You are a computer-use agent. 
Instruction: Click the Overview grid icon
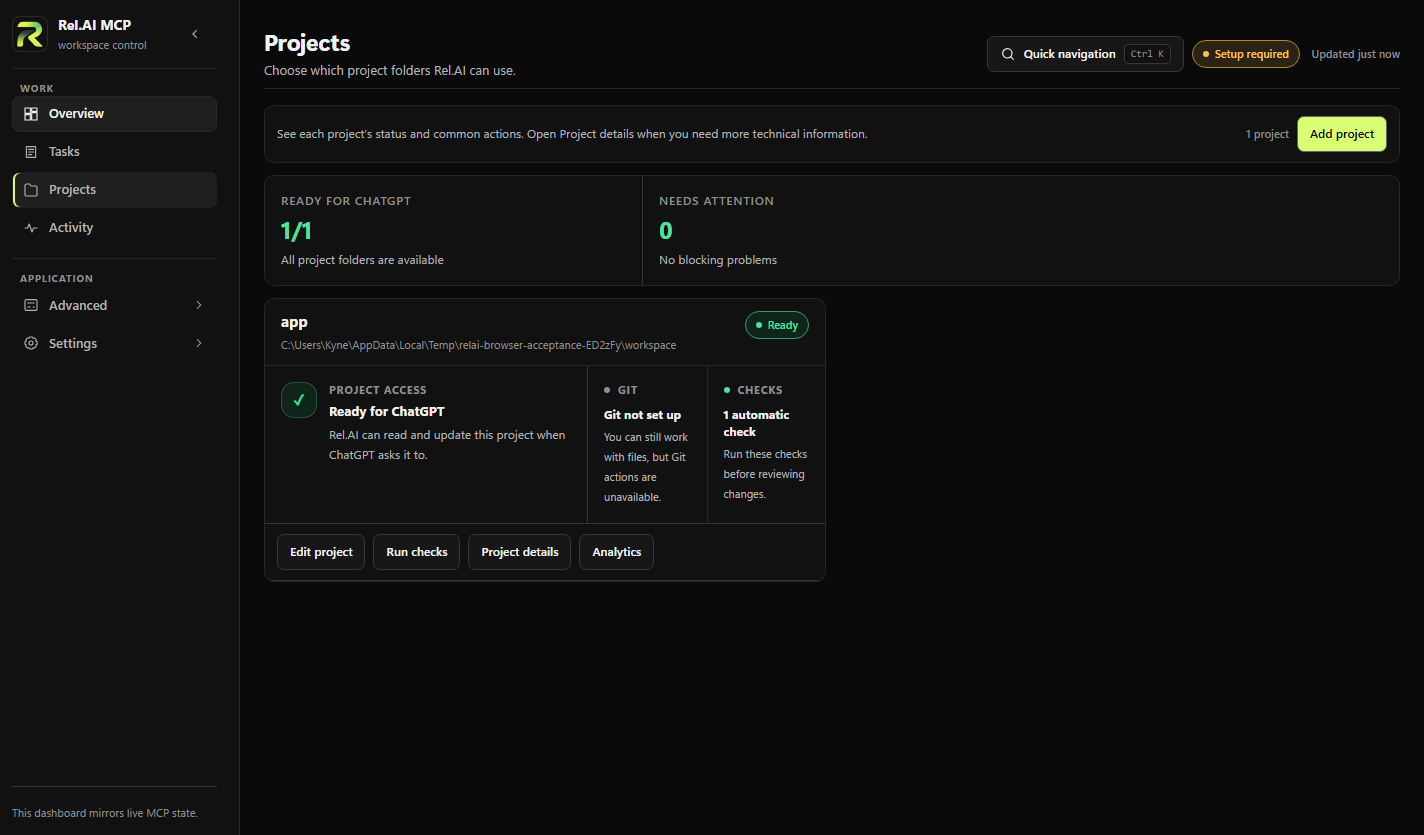(x=31, y=114)
